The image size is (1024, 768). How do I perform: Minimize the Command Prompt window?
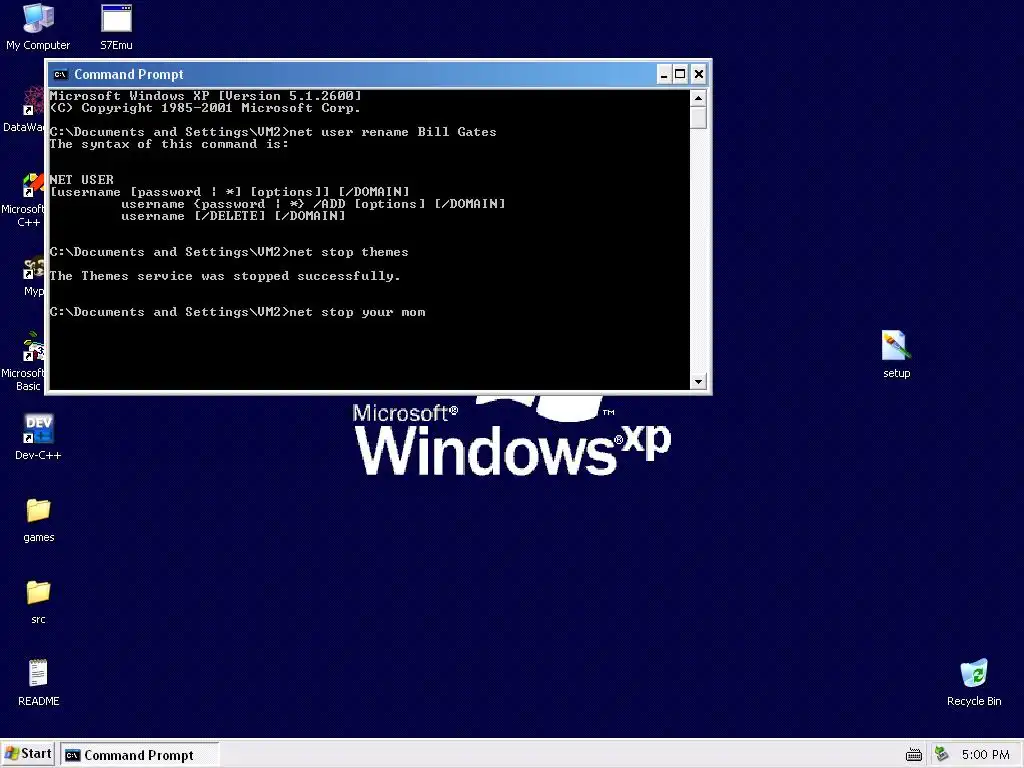(x=664, y=74)
